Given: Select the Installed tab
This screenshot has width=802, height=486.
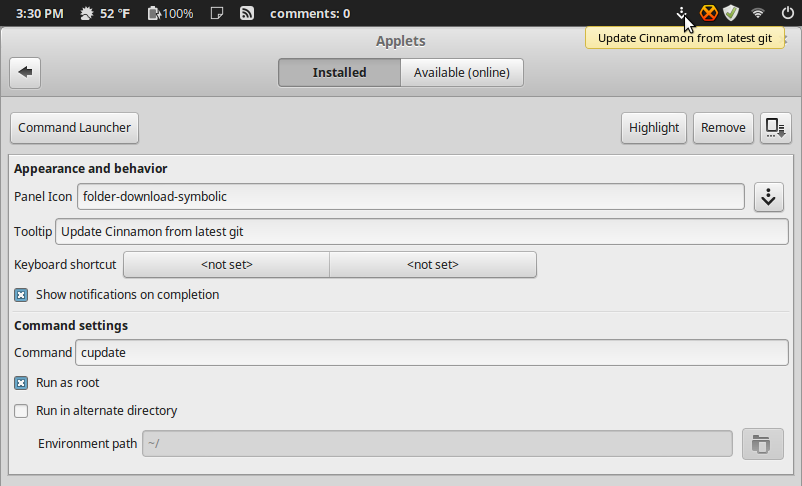Looking at the screenshot, I should tap(340, 73).
